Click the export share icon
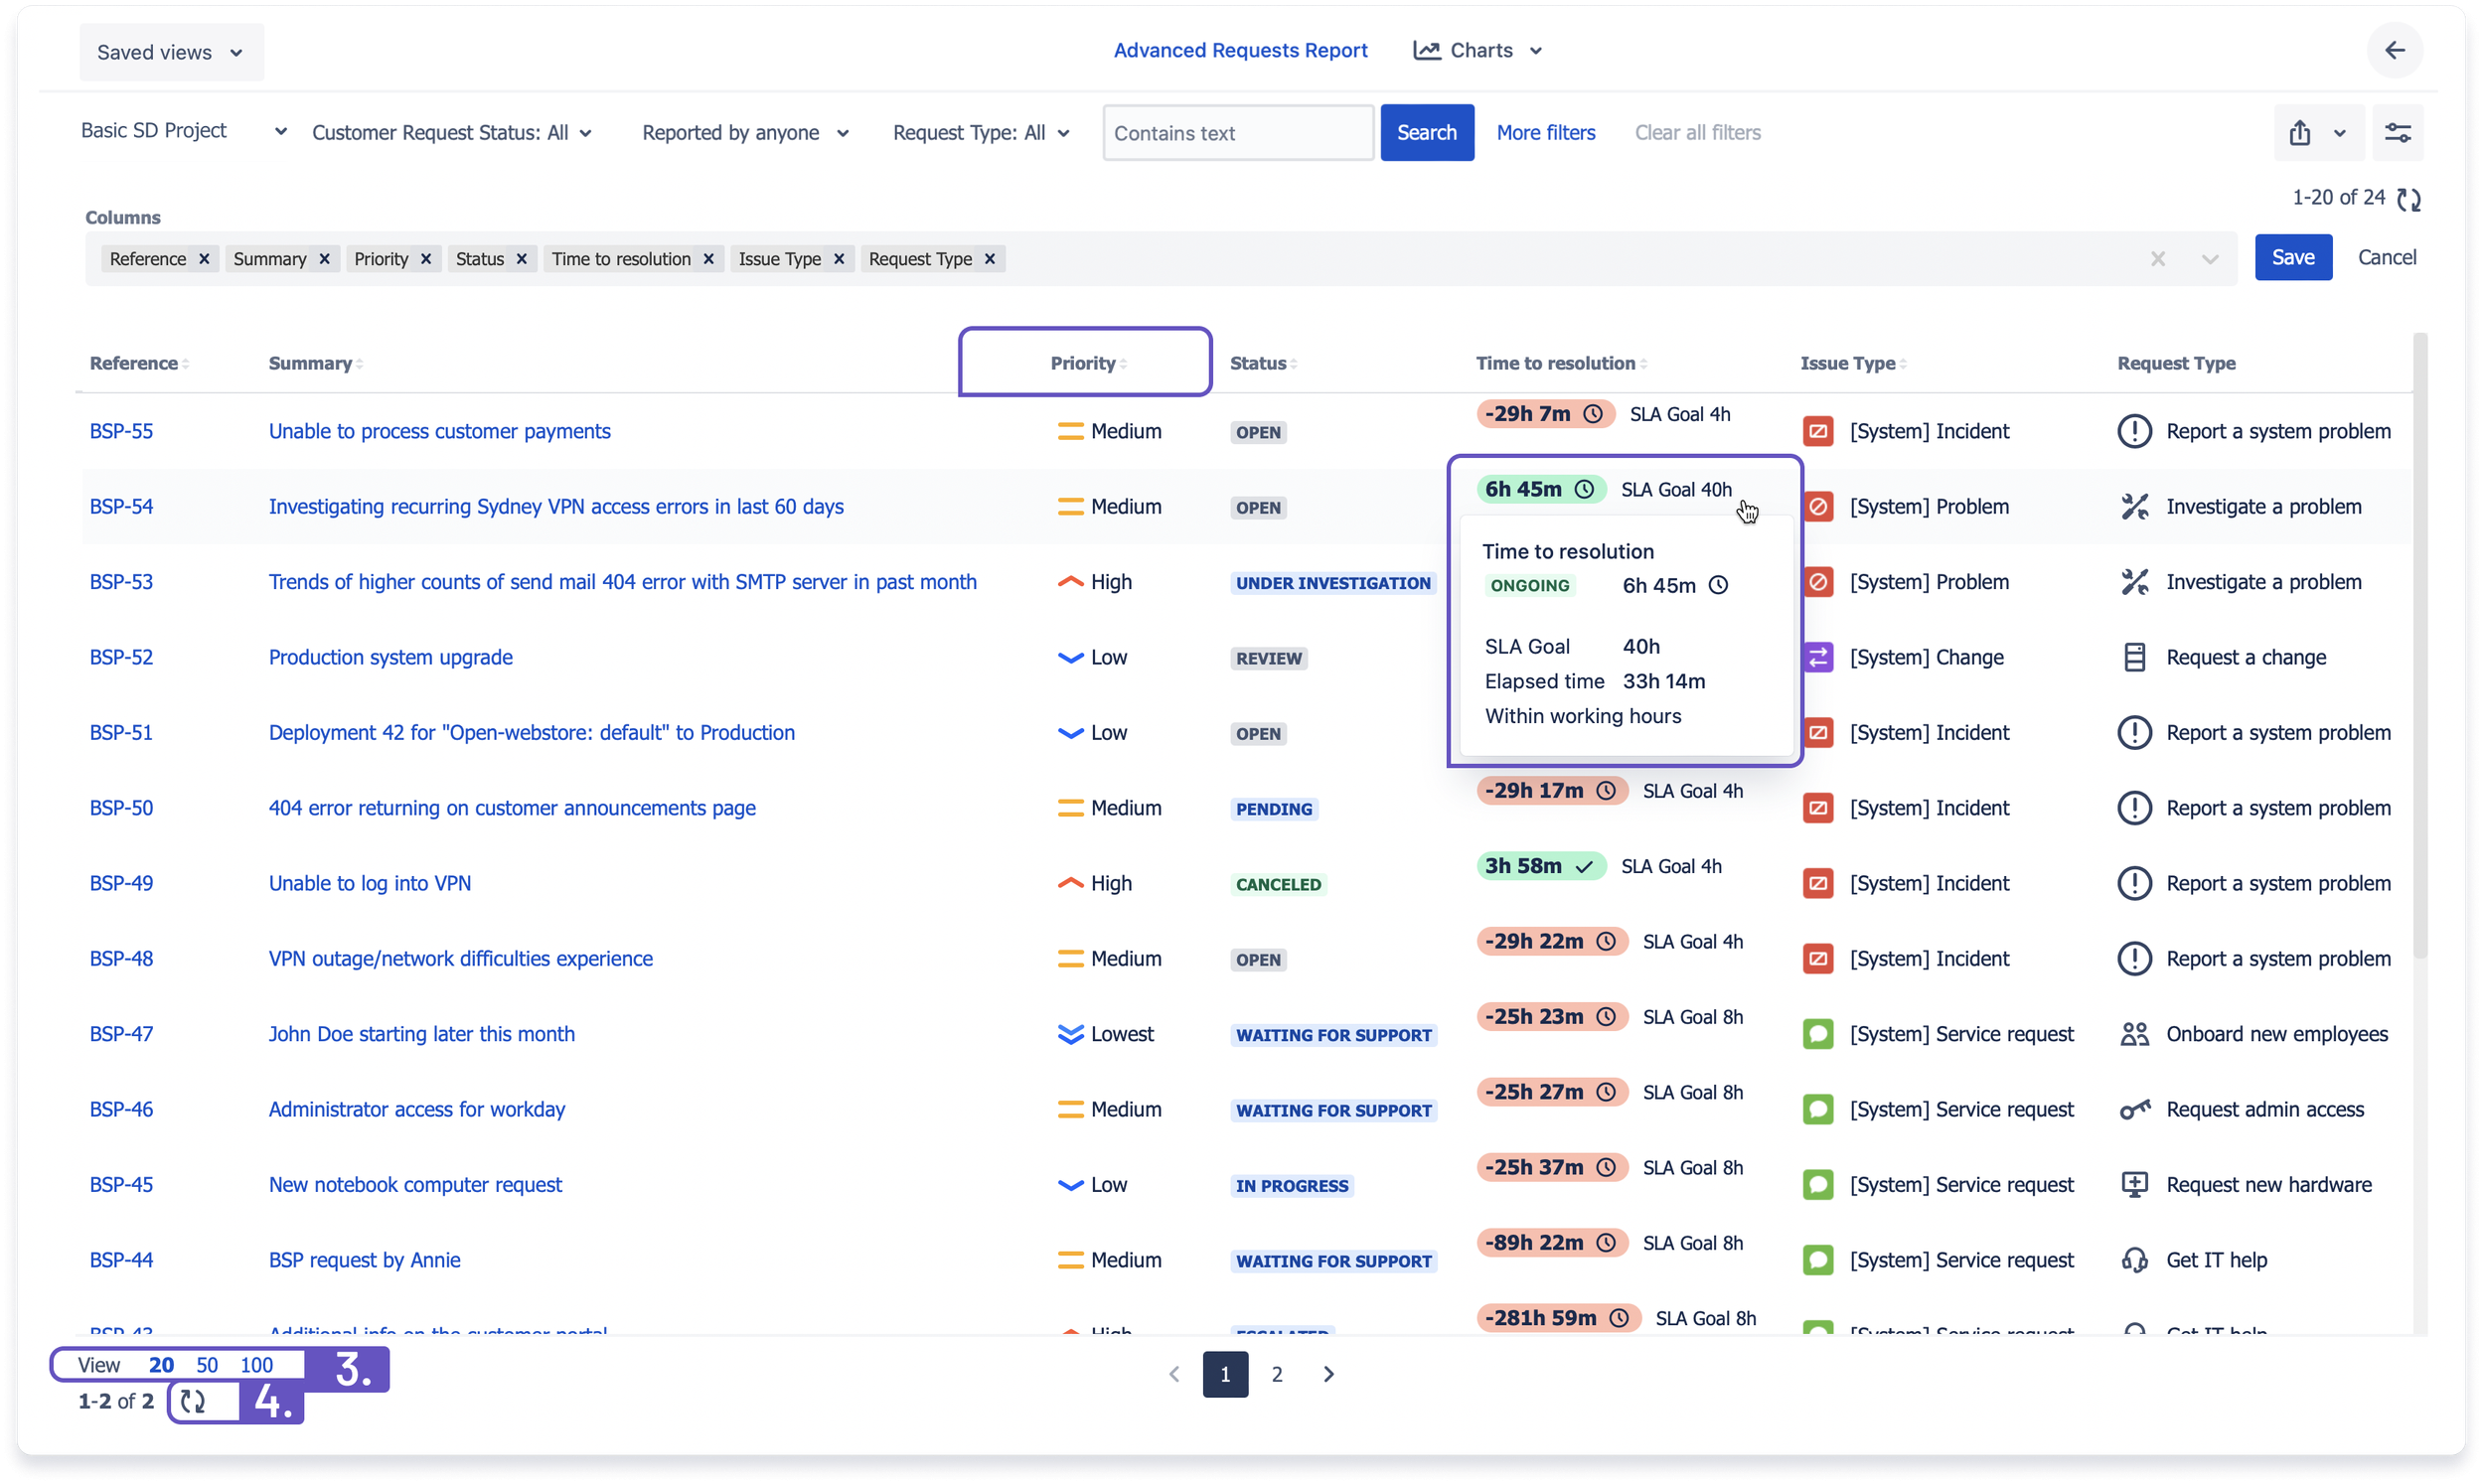Image resolution: width=2483 pixels, height=1484 pixels. click(2299, 133)
